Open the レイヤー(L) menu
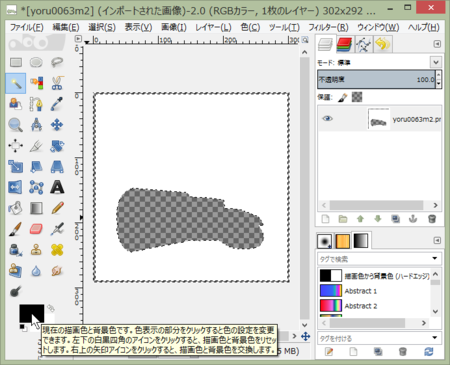The width and height of the screenshot is (450, 365). coord(213,27)
